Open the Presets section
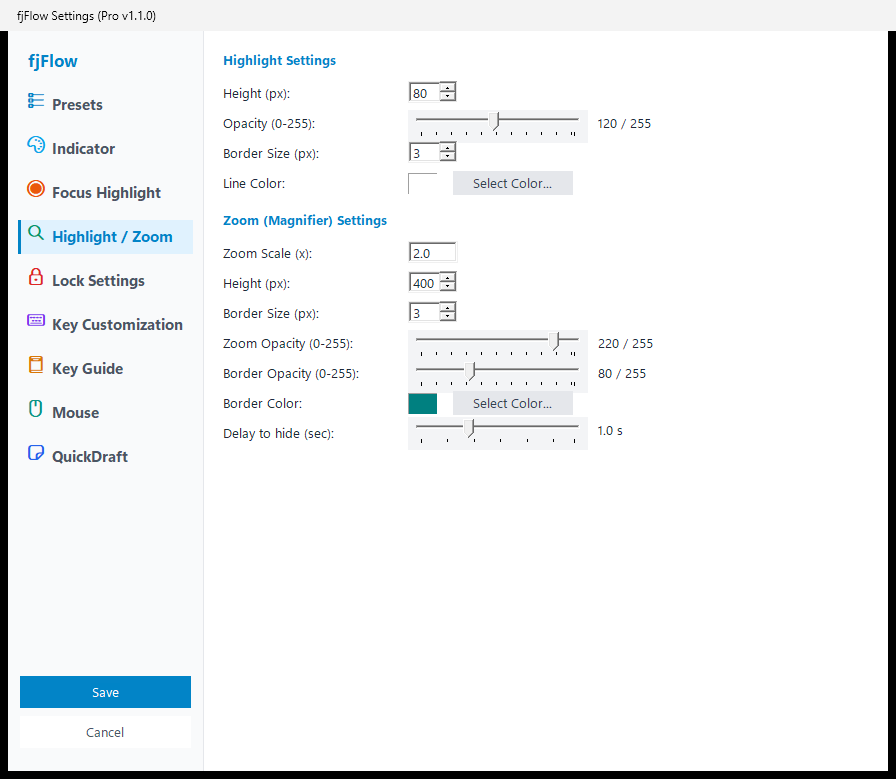Viewport: 896px width, 779px height. [106, 105]
